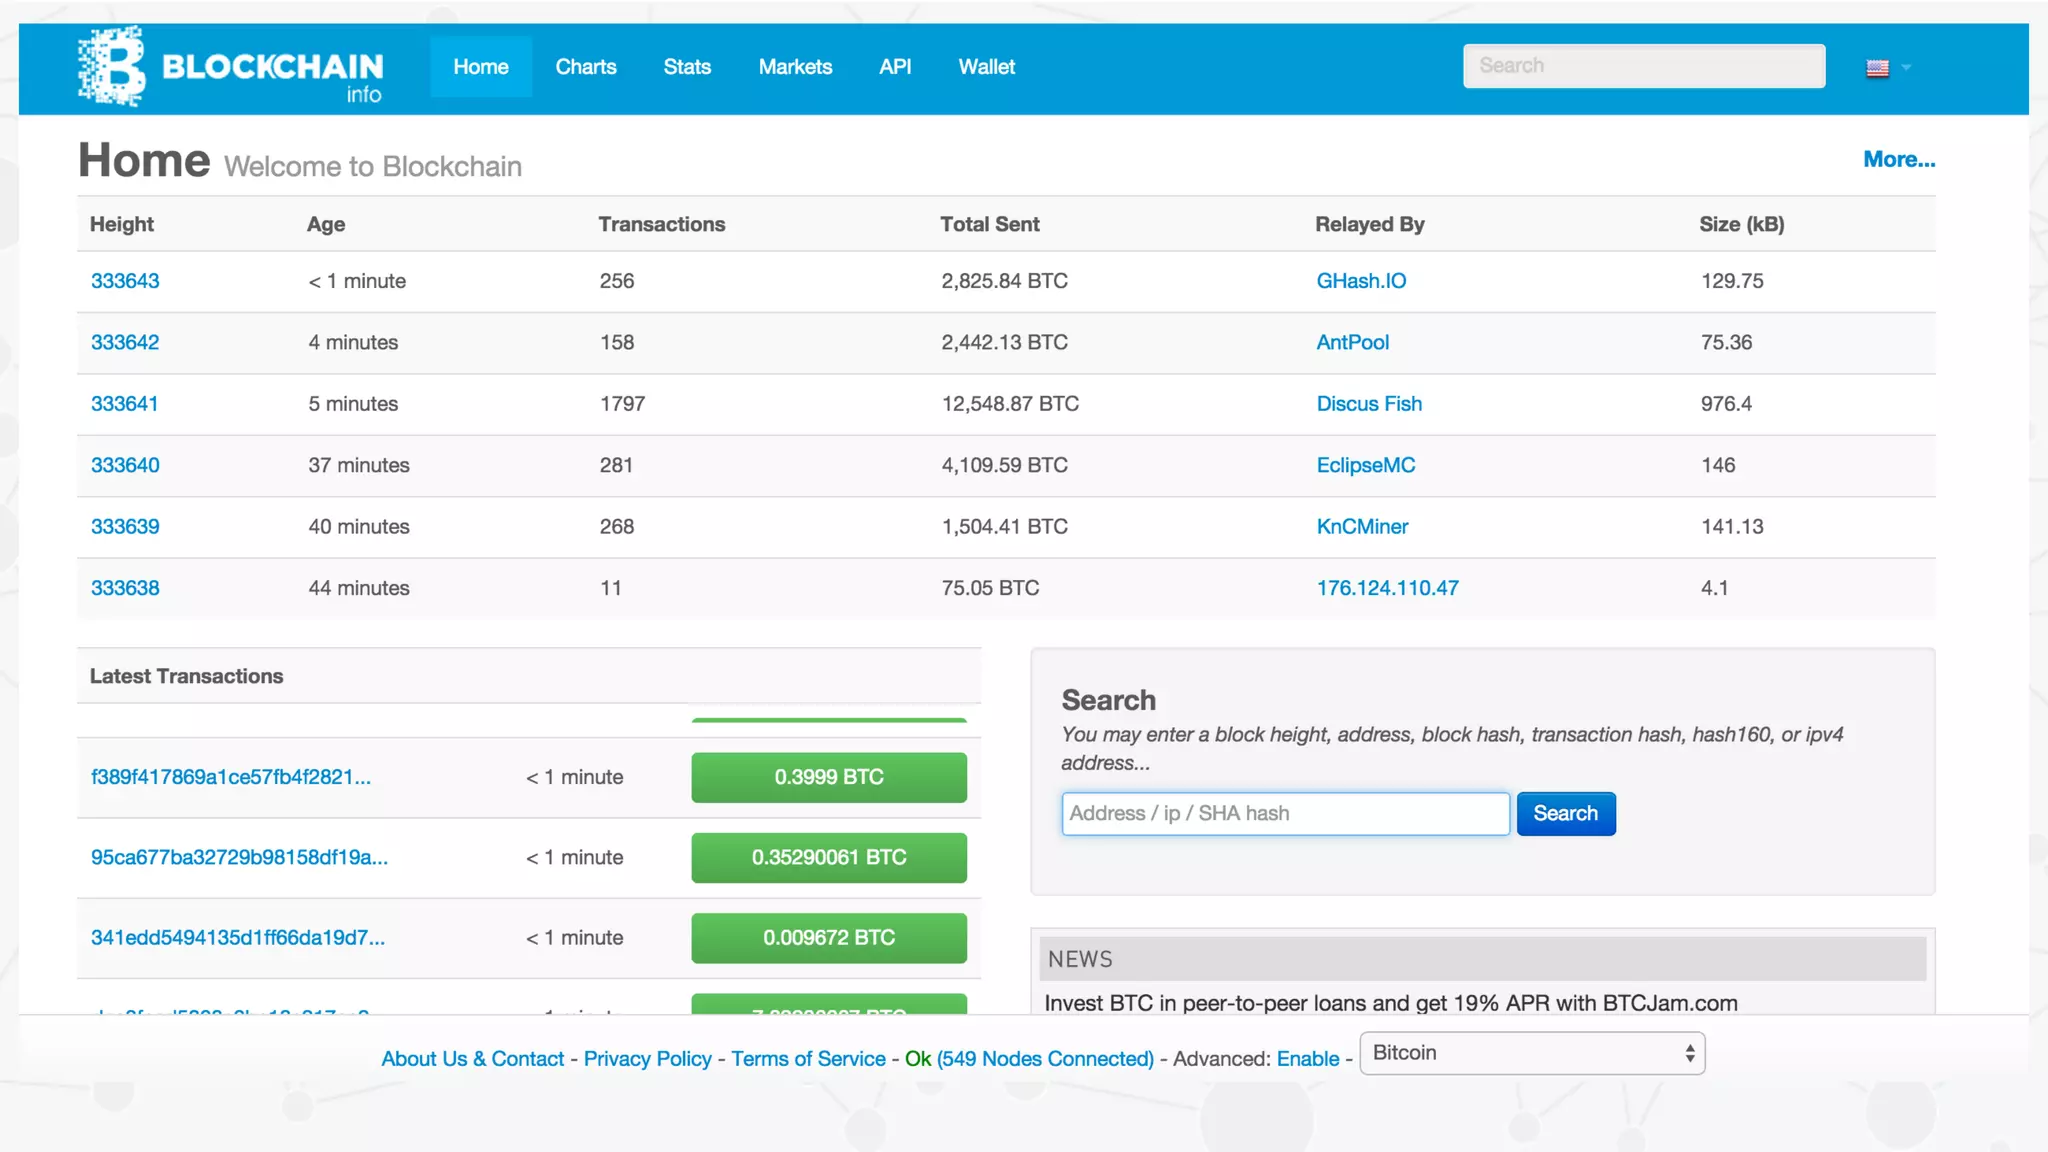This screenshot has width=2048, height=1152.
Task: Select the Wallet menu item
Action: click(986, 67)
